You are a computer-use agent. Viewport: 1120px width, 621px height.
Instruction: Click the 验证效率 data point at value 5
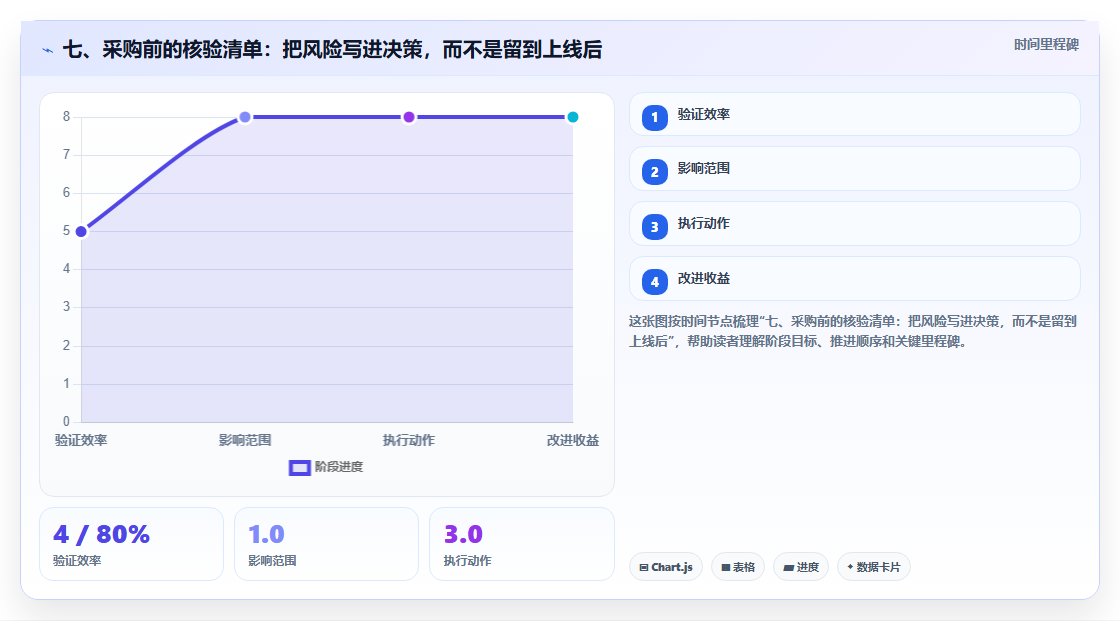(x=81, y=232)
